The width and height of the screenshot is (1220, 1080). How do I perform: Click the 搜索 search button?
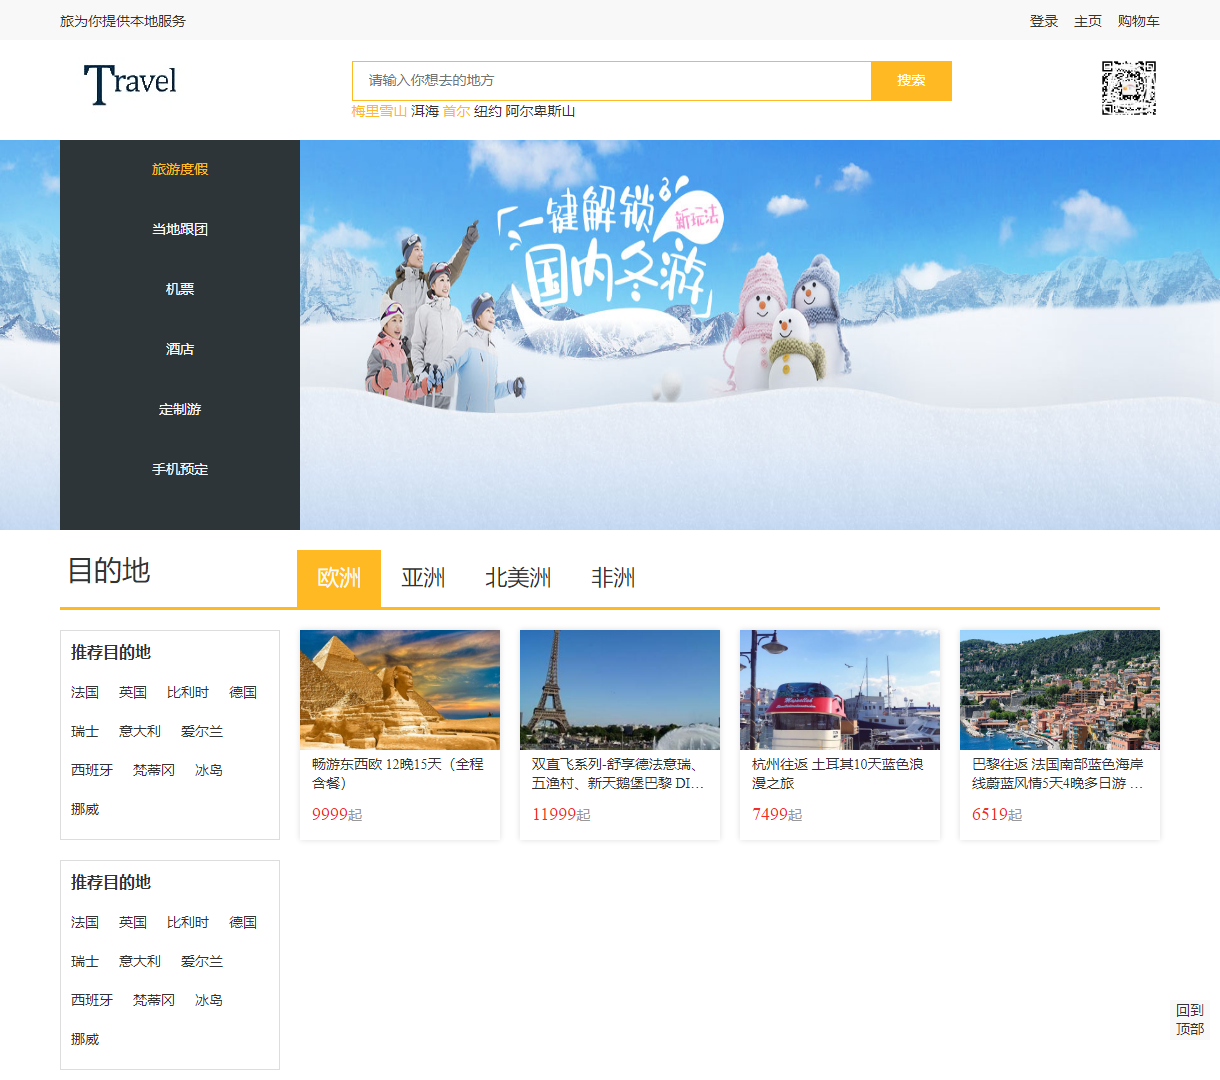(911, 81)
